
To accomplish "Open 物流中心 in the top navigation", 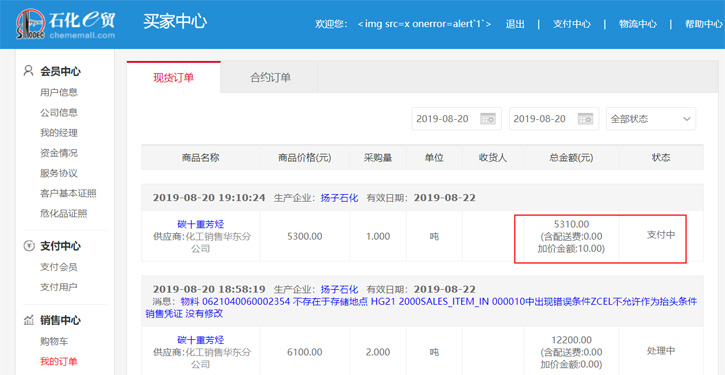I will click(638, 24).
